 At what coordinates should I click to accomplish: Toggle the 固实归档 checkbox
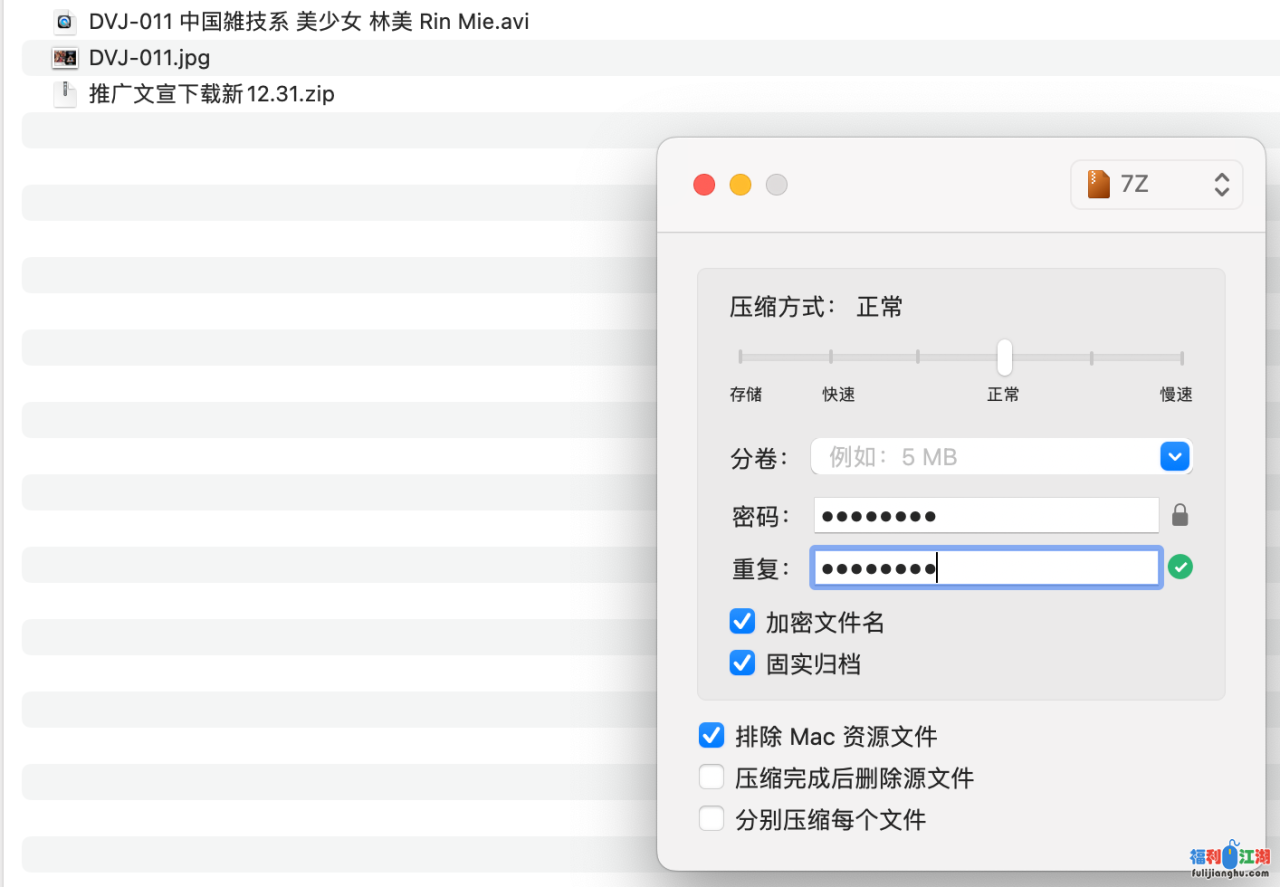tap(742, 663)
